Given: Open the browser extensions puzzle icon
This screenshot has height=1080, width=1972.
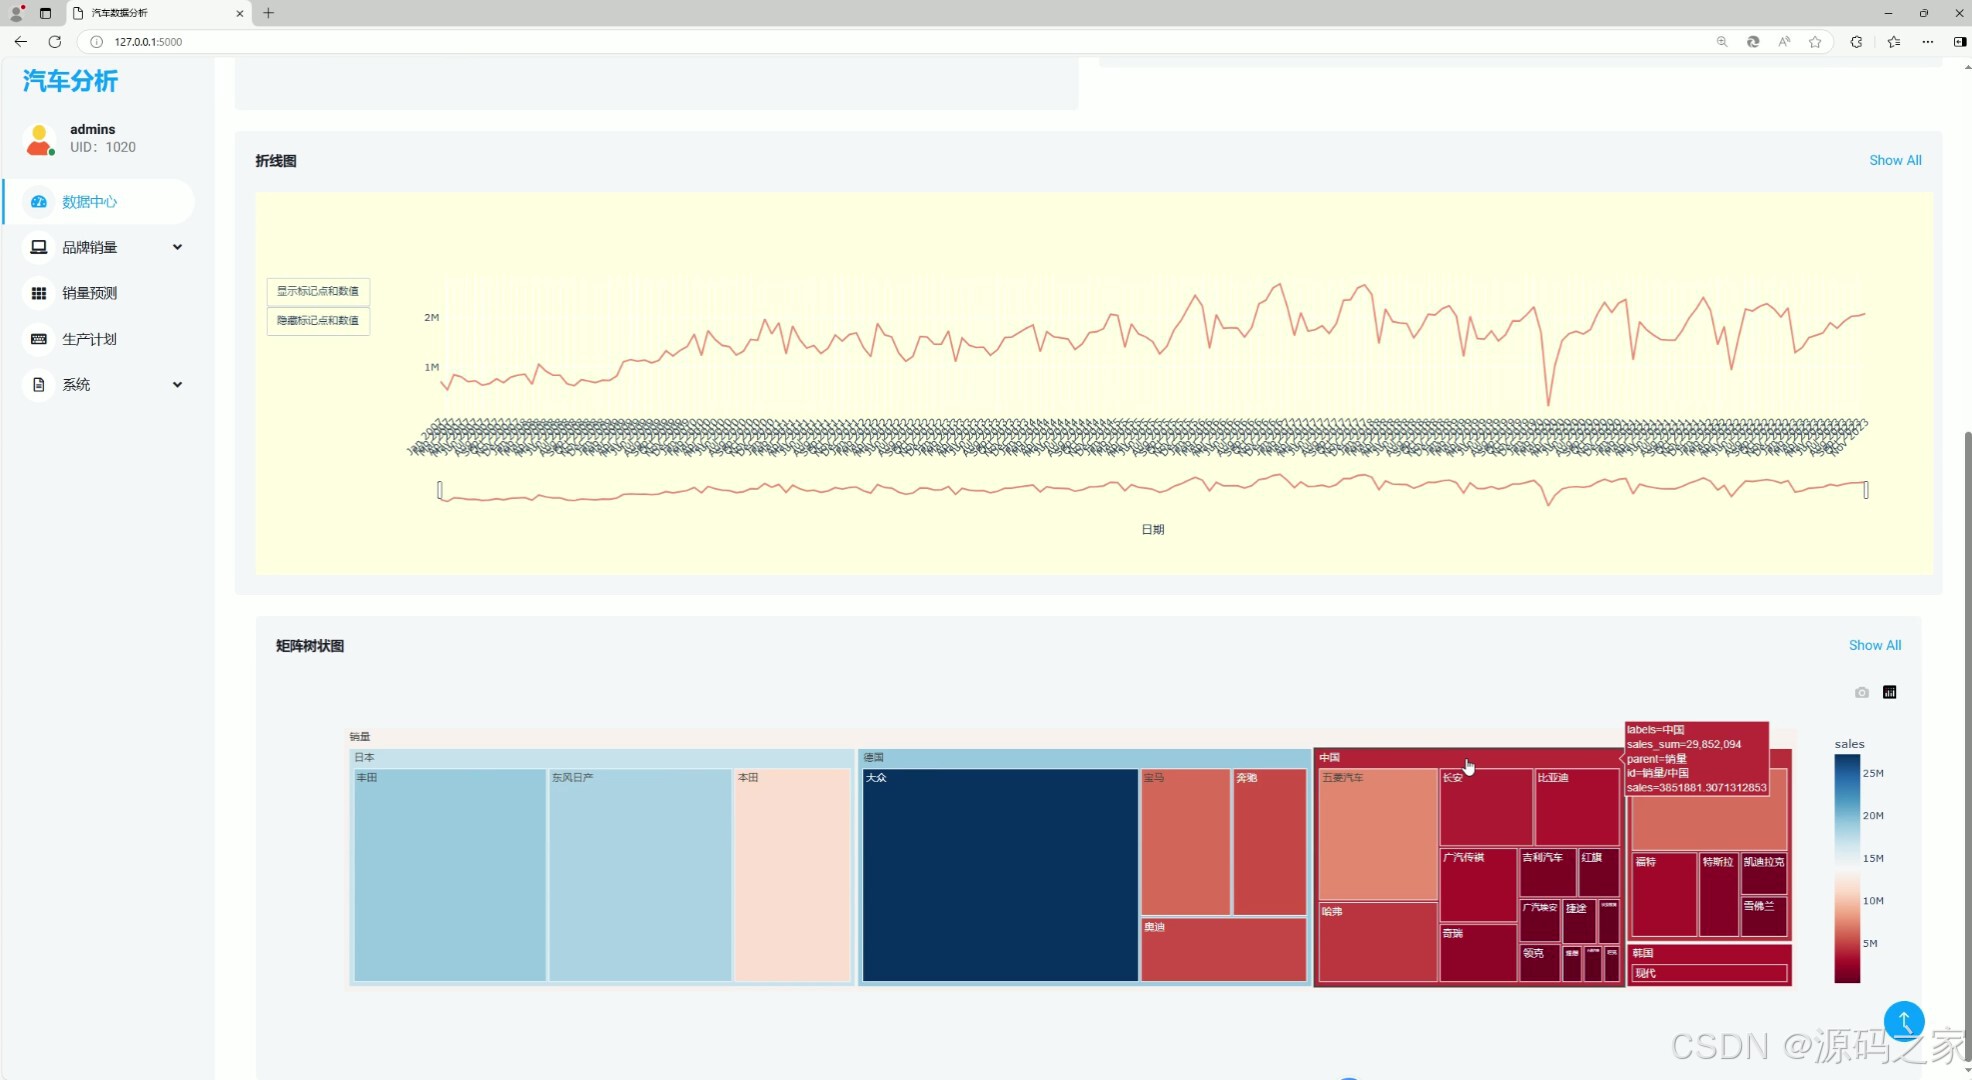Looking at the screenshot, I should [1856, 42].
